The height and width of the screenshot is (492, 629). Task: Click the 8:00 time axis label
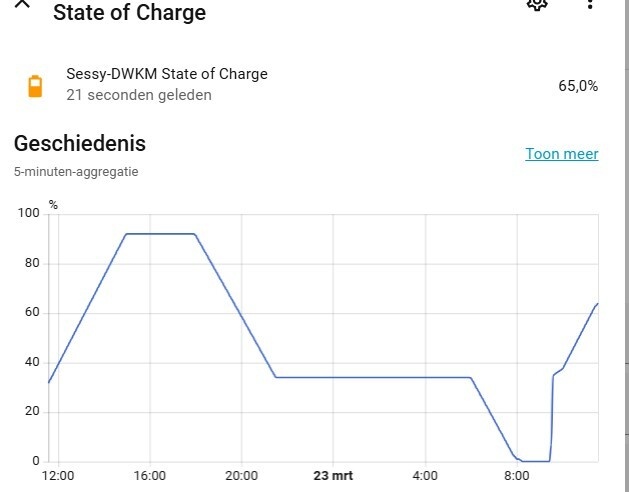pos(517,476)
